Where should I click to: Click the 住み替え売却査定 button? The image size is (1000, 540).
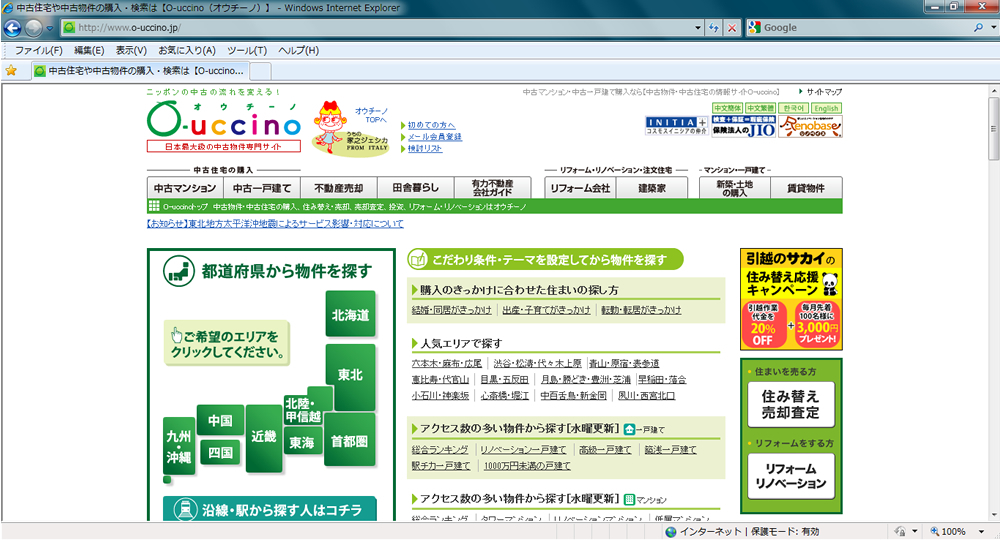point(791,404)
